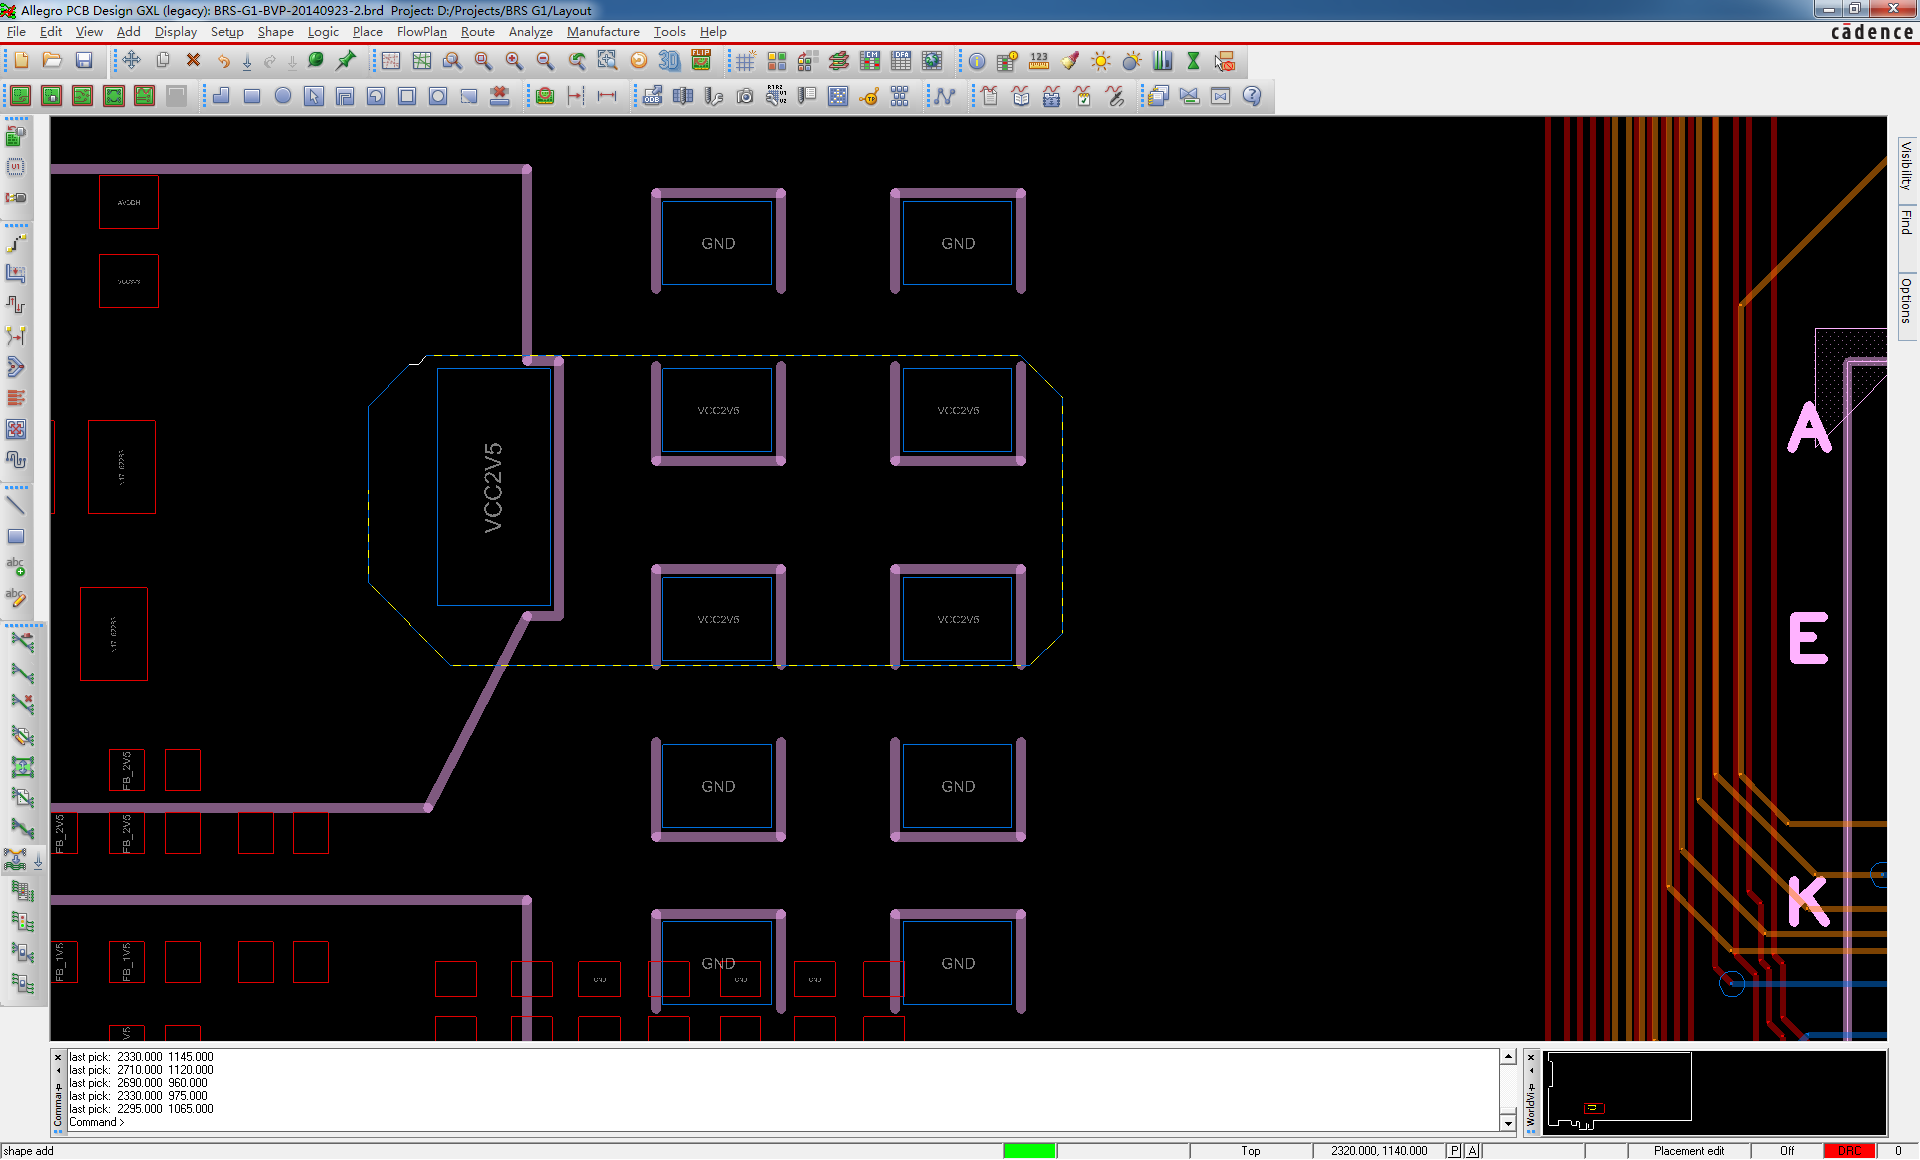Click in the WorldView overview thumbnail
The width and height of the screenshot is (1920, 1160).
coord(1714,1091)
